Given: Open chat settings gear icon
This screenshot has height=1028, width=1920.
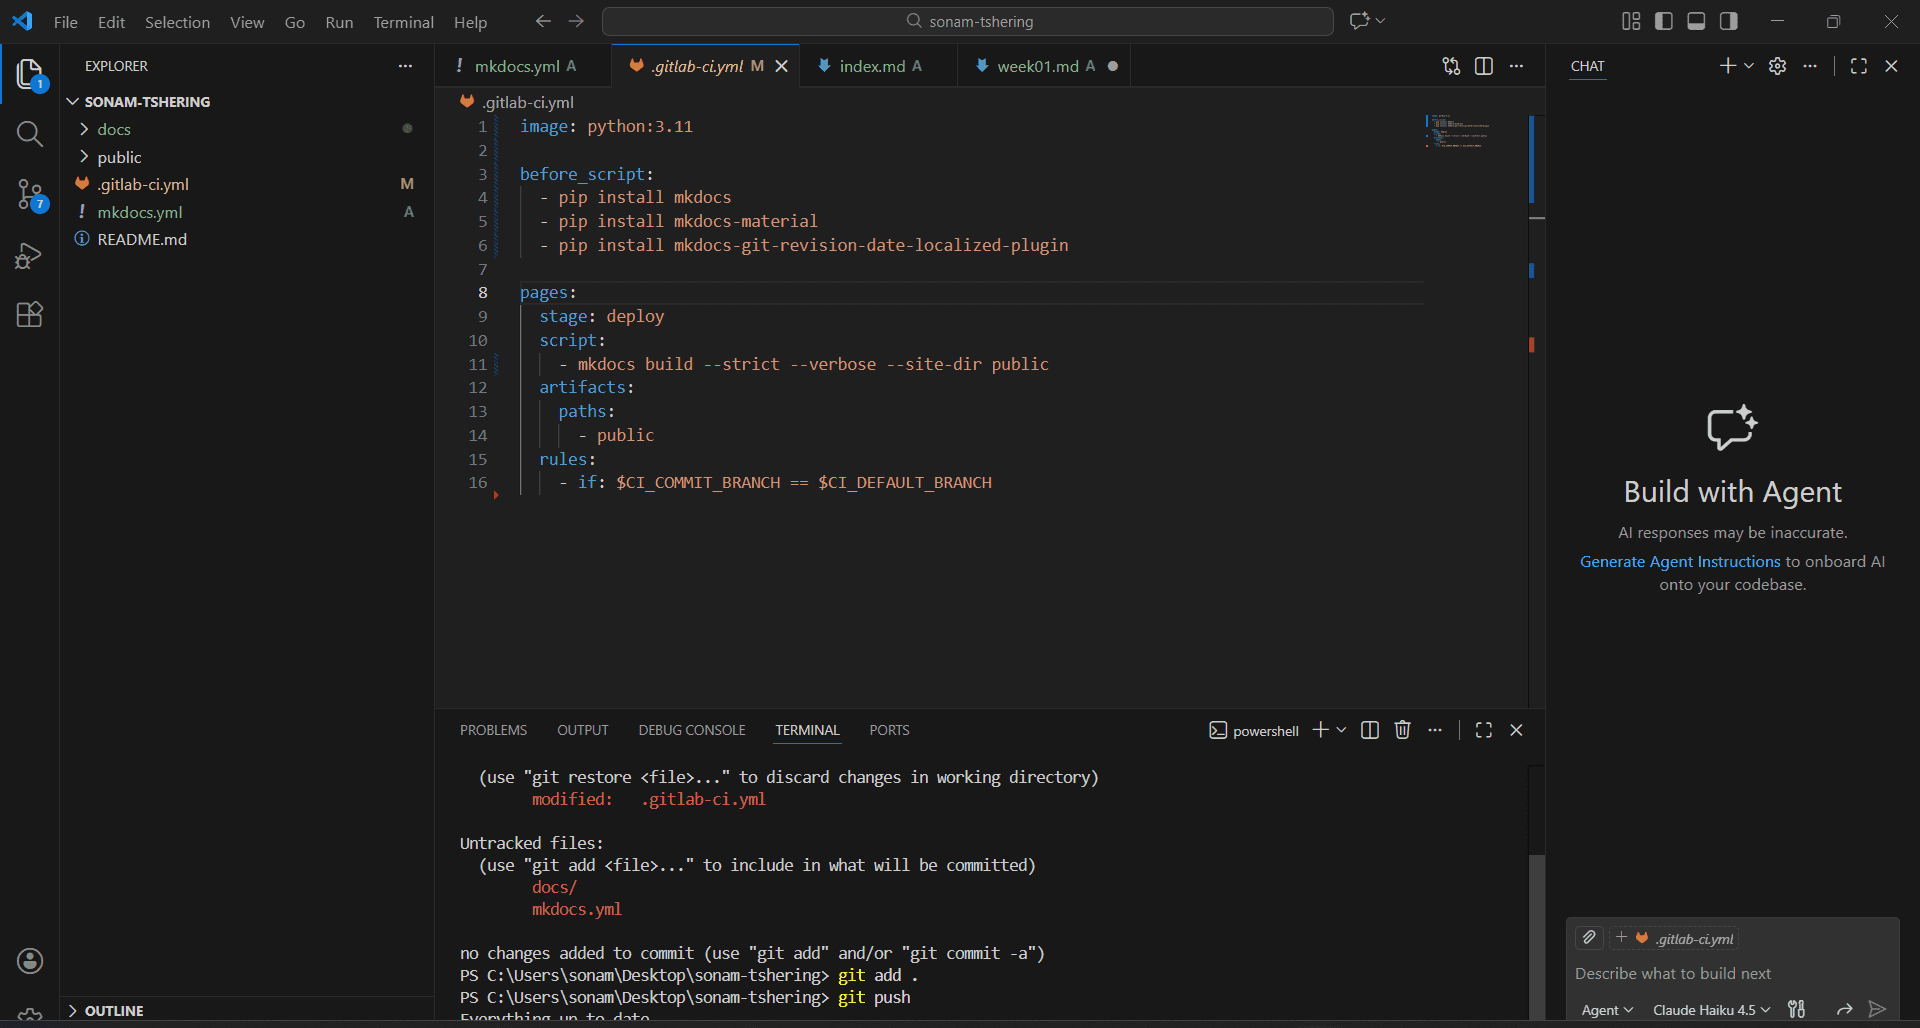Looking at the screenshot, I should tap(1777, 66).
